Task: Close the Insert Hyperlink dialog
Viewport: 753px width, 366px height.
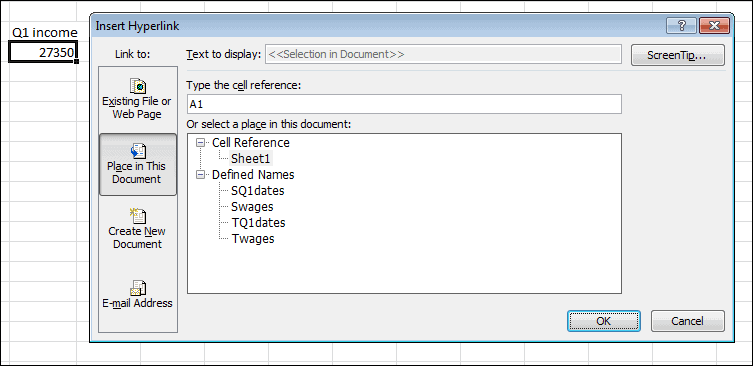Action: [x=714, y=26]
